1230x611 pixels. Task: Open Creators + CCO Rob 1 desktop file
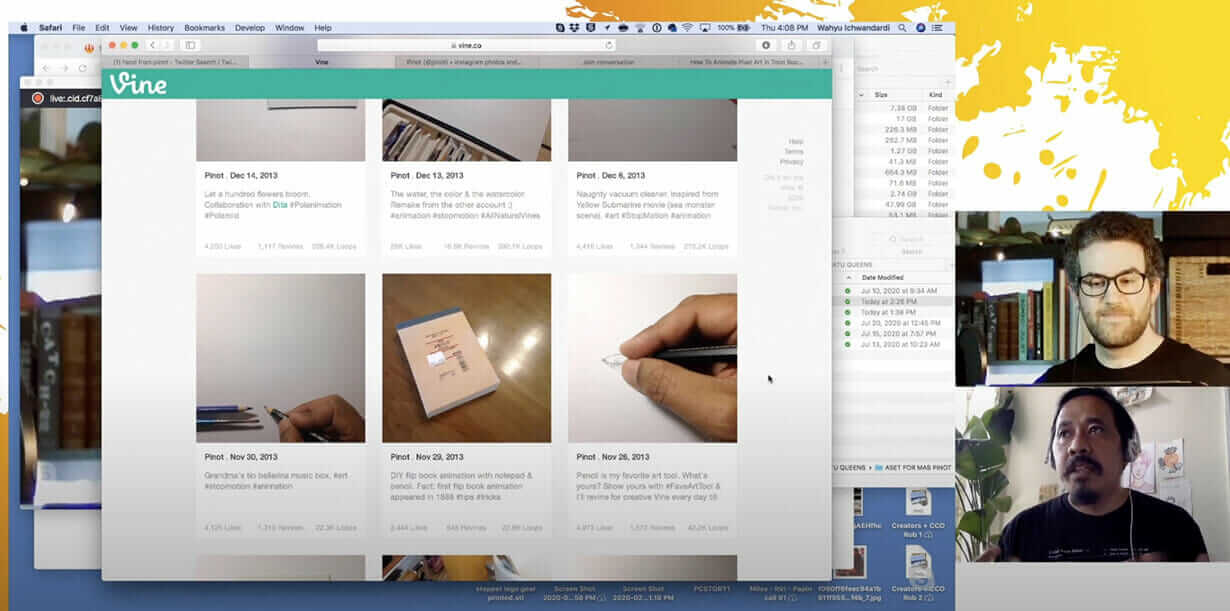tap(918, 511)
